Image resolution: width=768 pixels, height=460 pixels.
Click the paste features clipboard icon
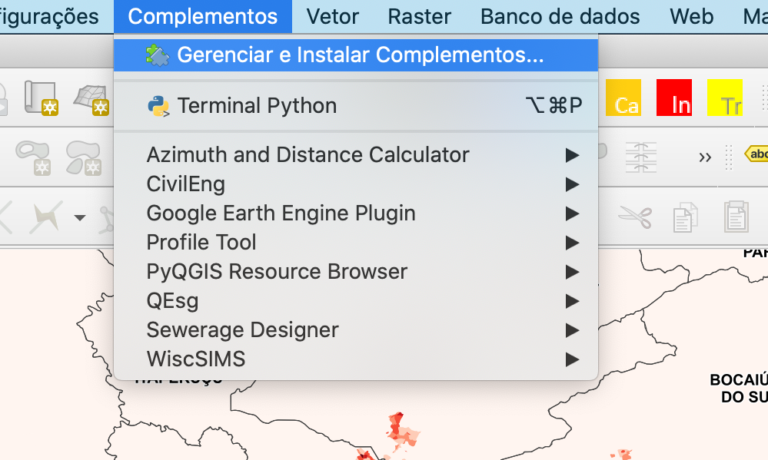[x=736, y=215]
